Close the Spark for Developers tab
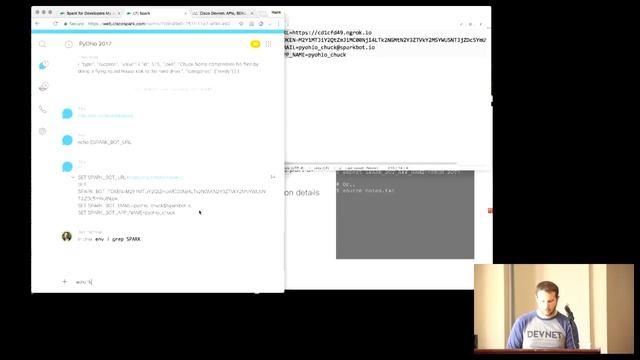640x360 pixels. (119, 13)
